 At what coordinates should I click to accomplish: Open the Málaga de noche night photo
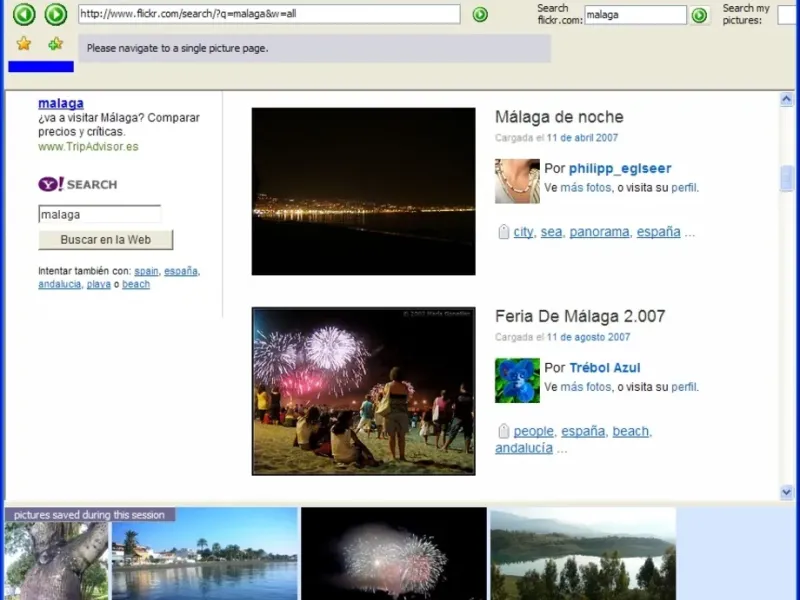(x=363, y=191)
